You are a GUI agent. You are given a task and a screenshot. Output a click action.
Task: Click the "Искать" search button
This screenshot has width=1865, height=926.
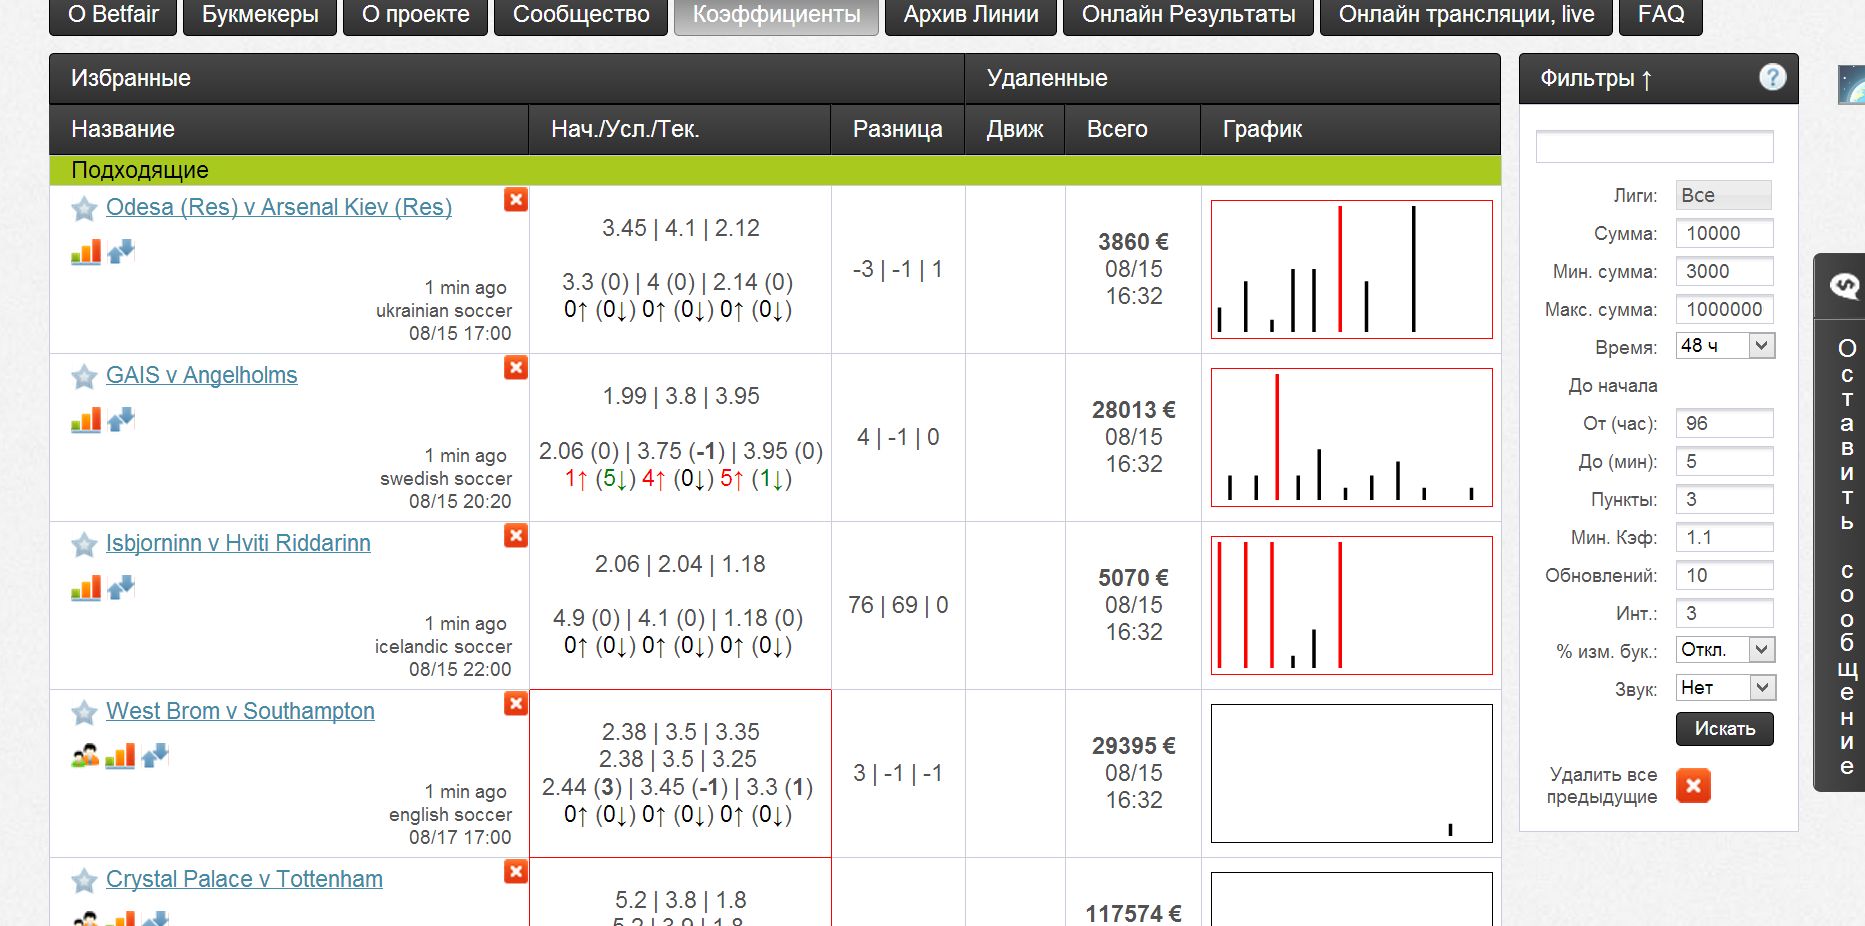[1724, 729]
